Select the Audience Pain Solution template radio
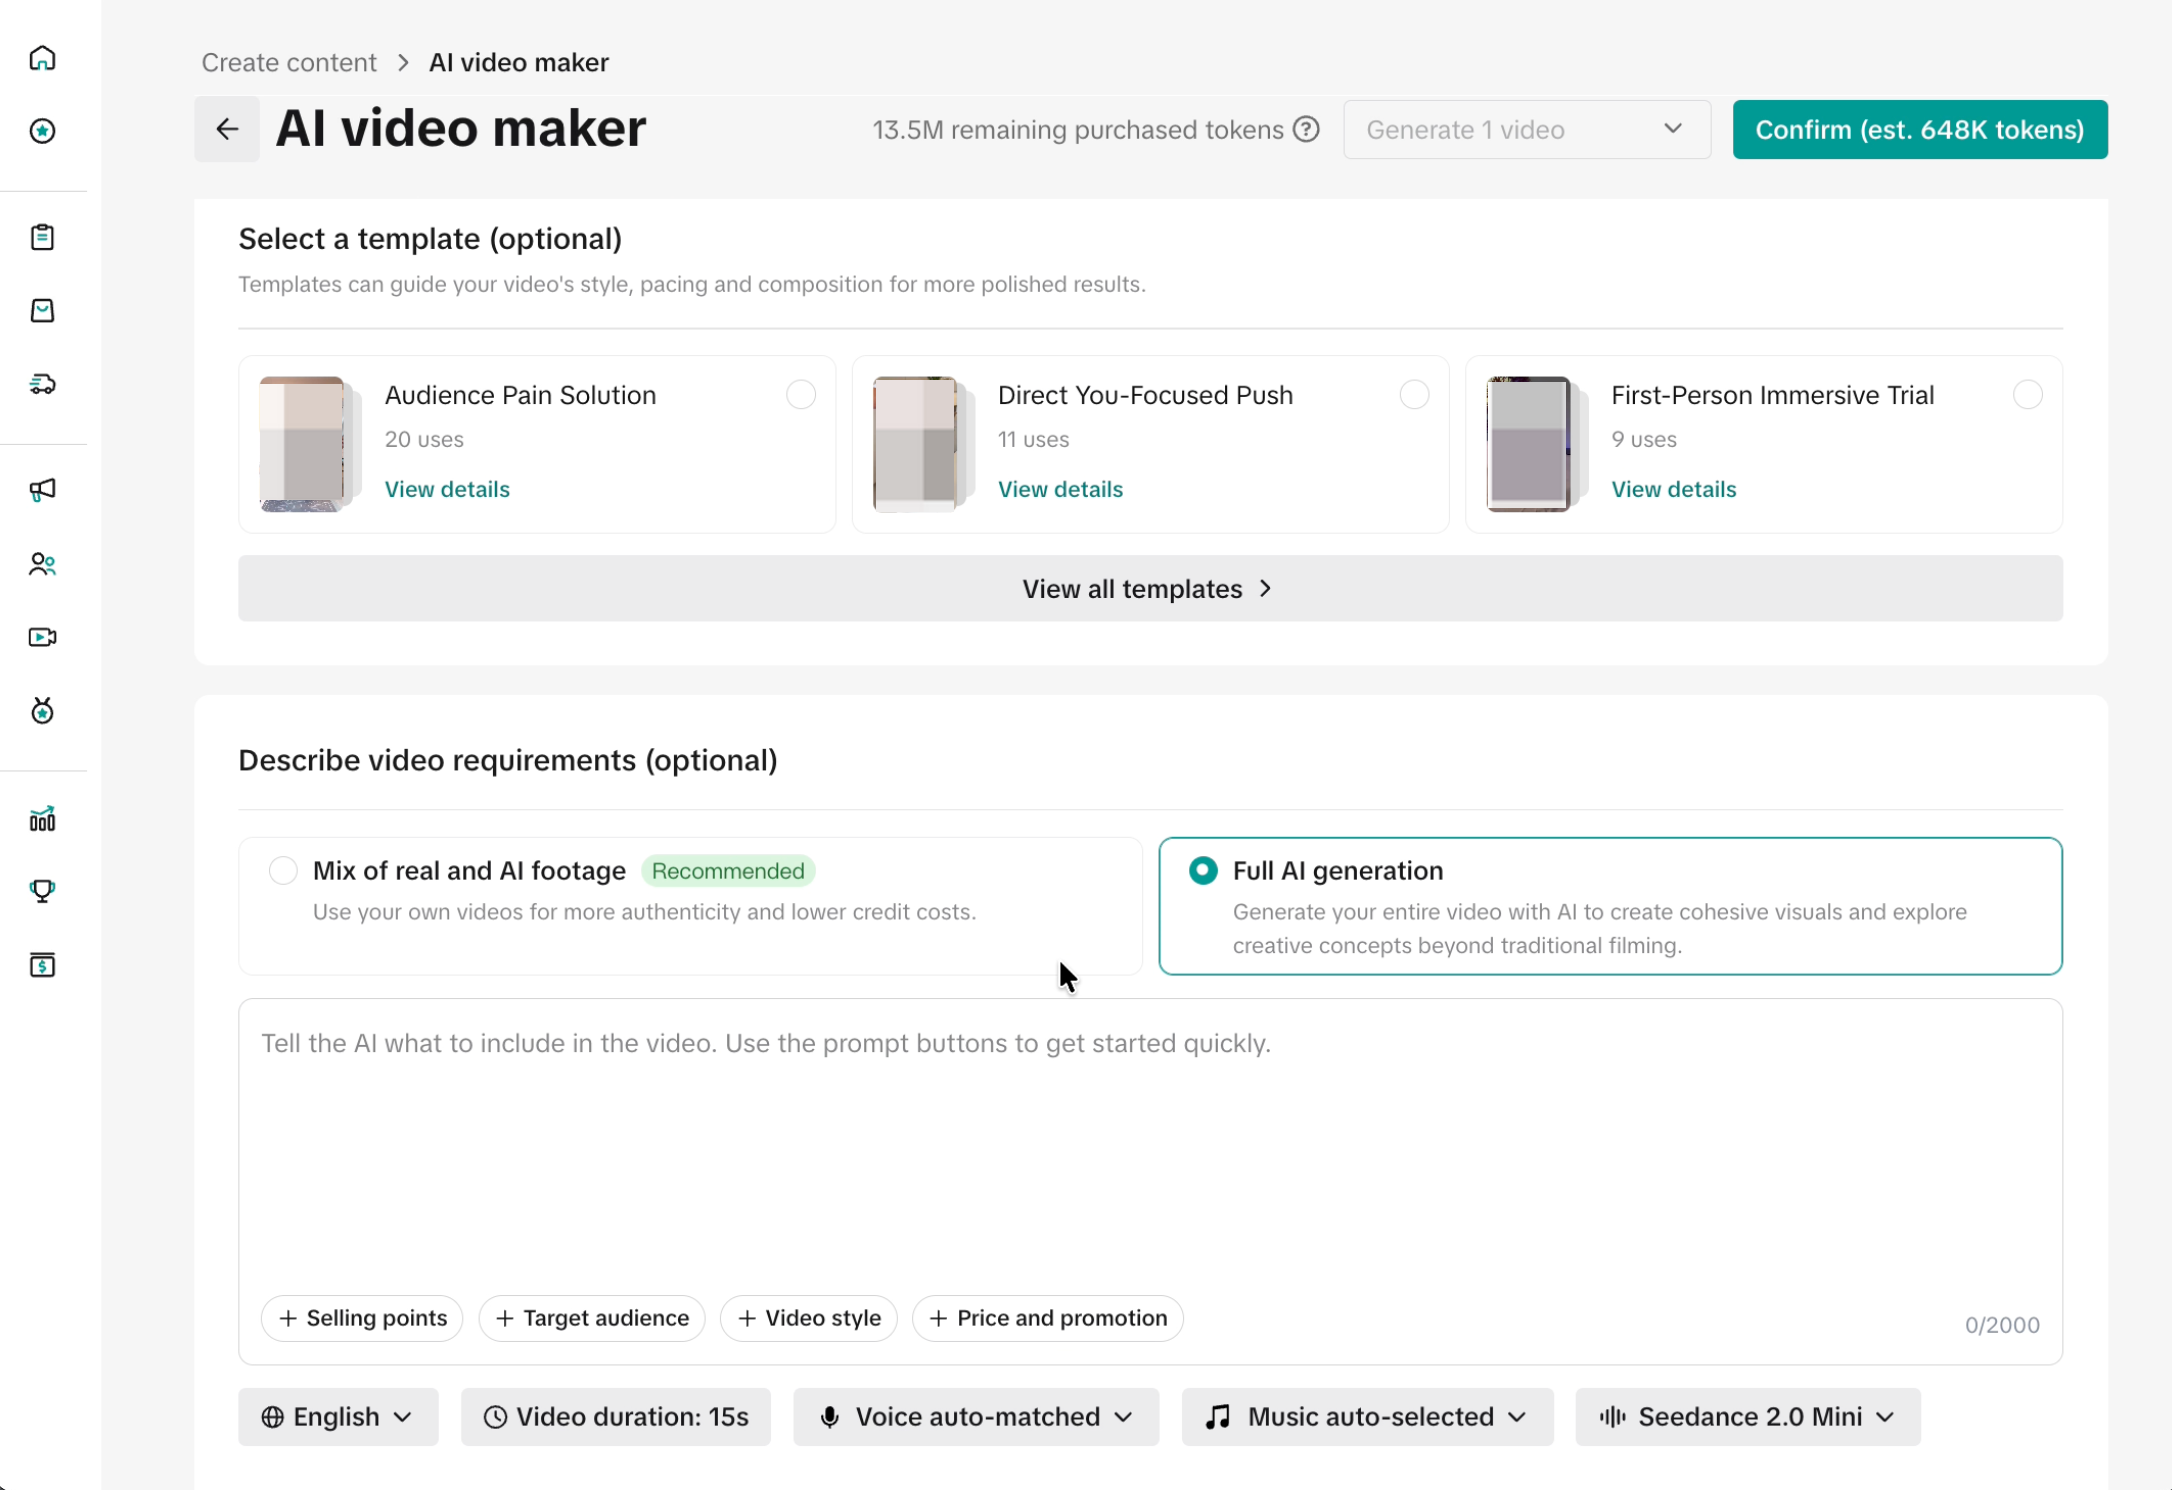 (x=801, y=395)
